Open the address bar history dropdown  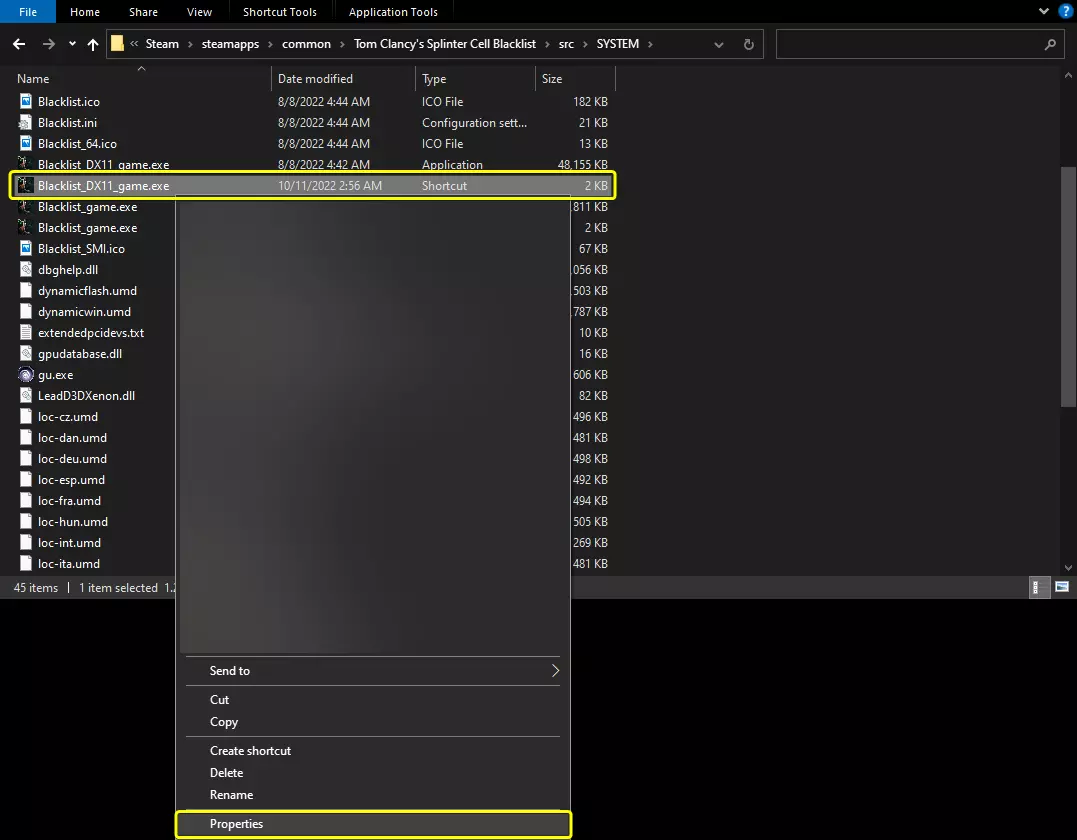coord(721,44)
